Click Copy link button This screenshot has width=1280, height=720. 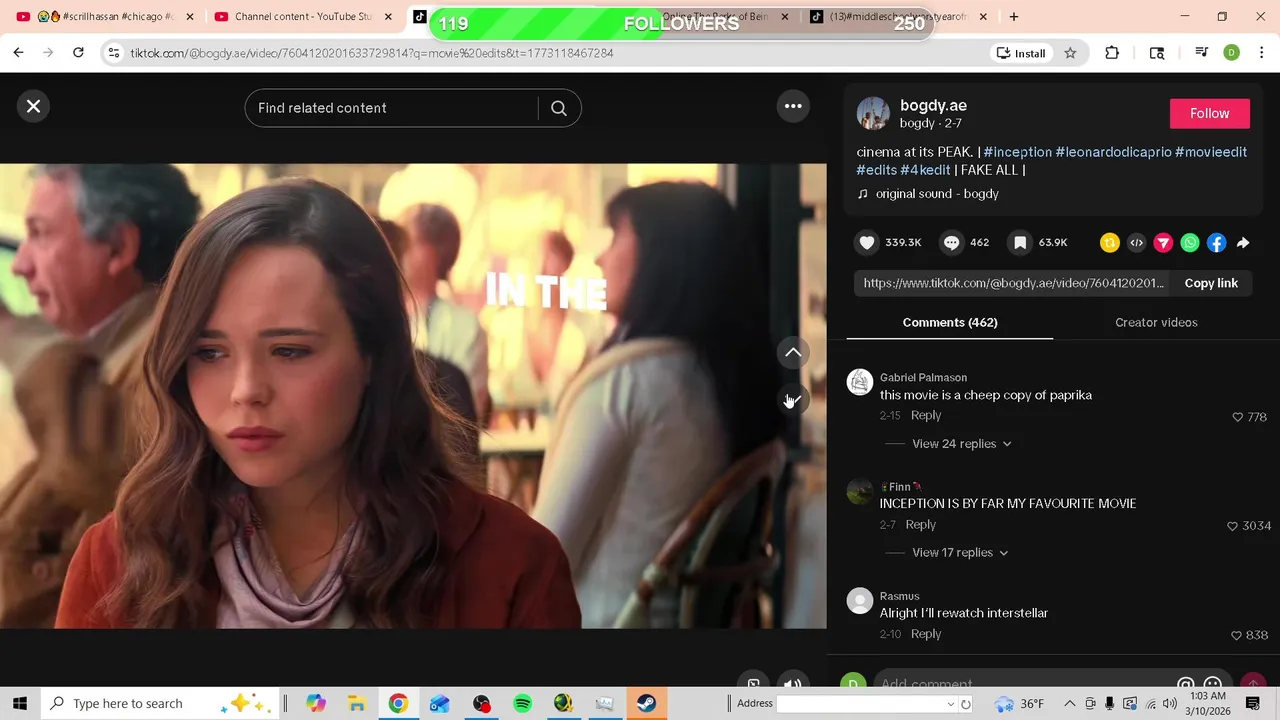[1211, 283]
